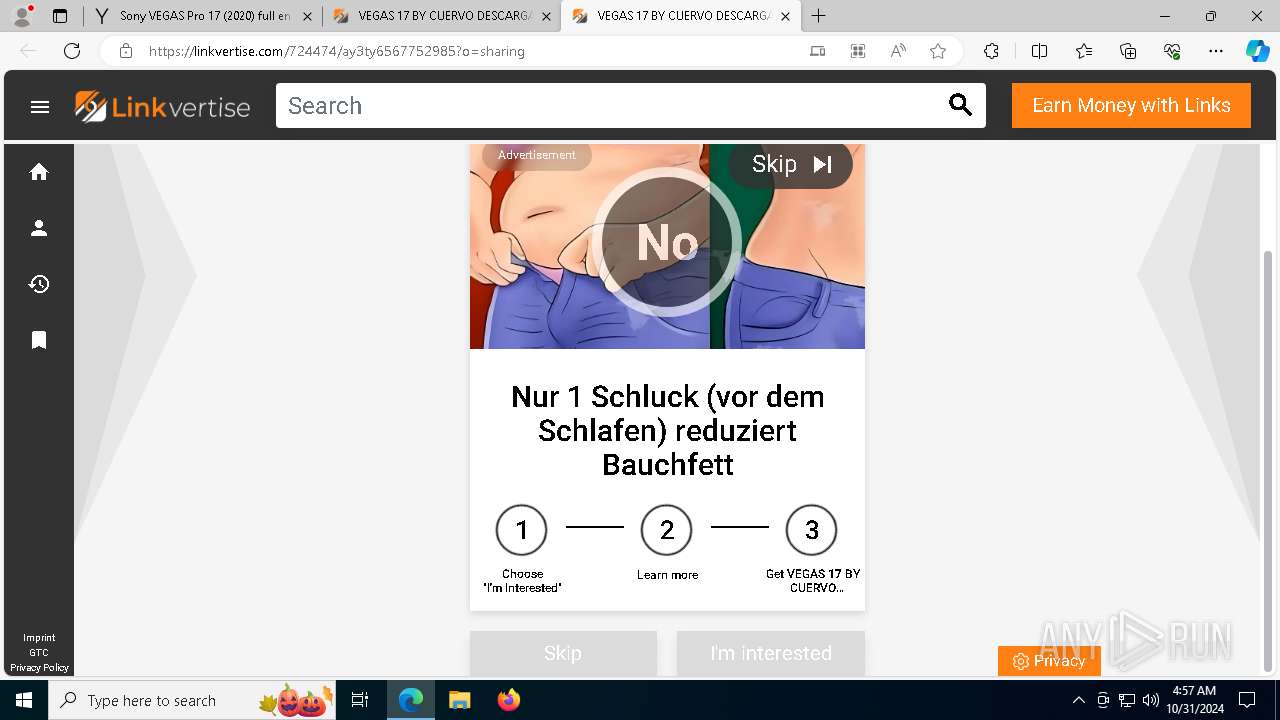
Task: Select the active VEGAS 17 BY CUERVO tab
Action: (x=680, y=16)
